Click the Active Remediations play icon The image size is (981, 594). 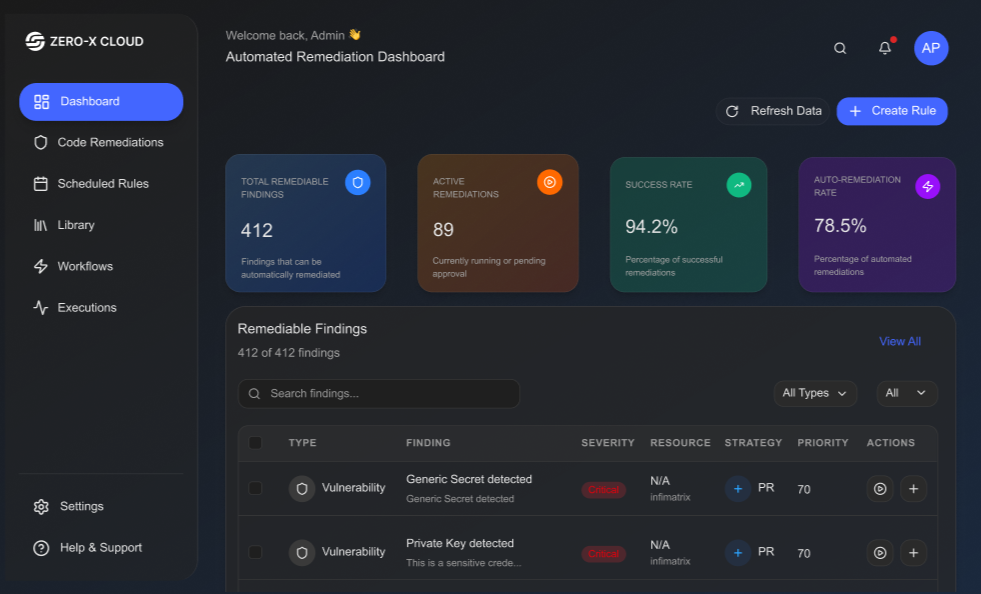(x=549, y=182)
